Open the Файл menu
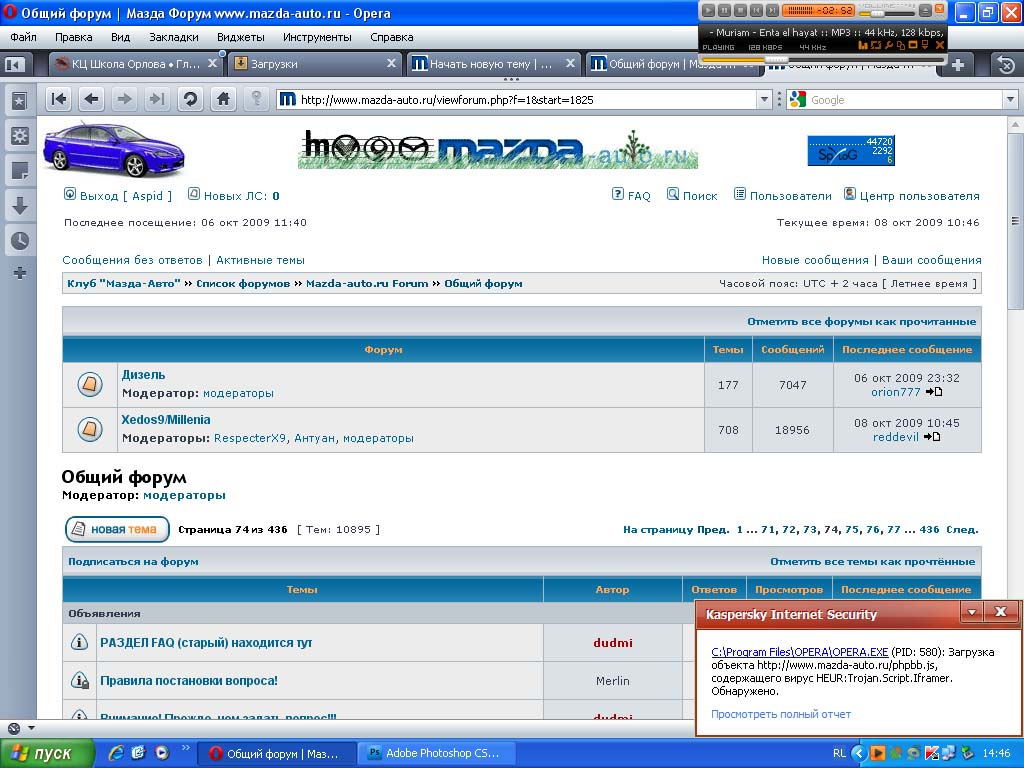 coord(23,37)
